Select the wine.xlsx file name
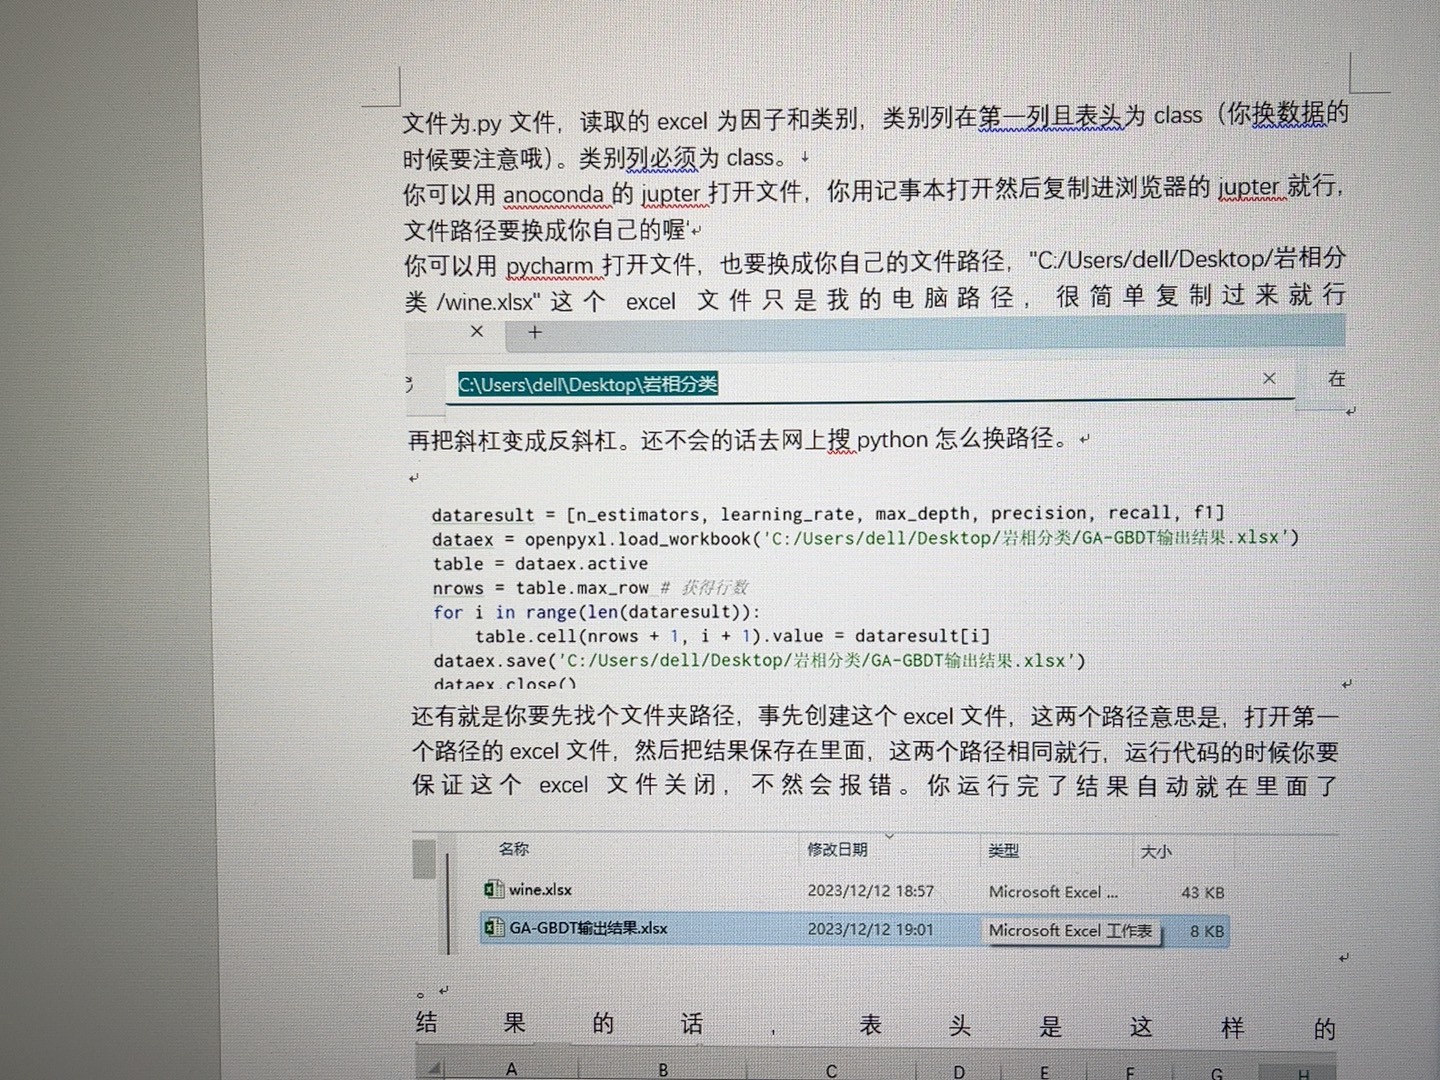This screenshot has height=1080, width=1440. (540, 889)
